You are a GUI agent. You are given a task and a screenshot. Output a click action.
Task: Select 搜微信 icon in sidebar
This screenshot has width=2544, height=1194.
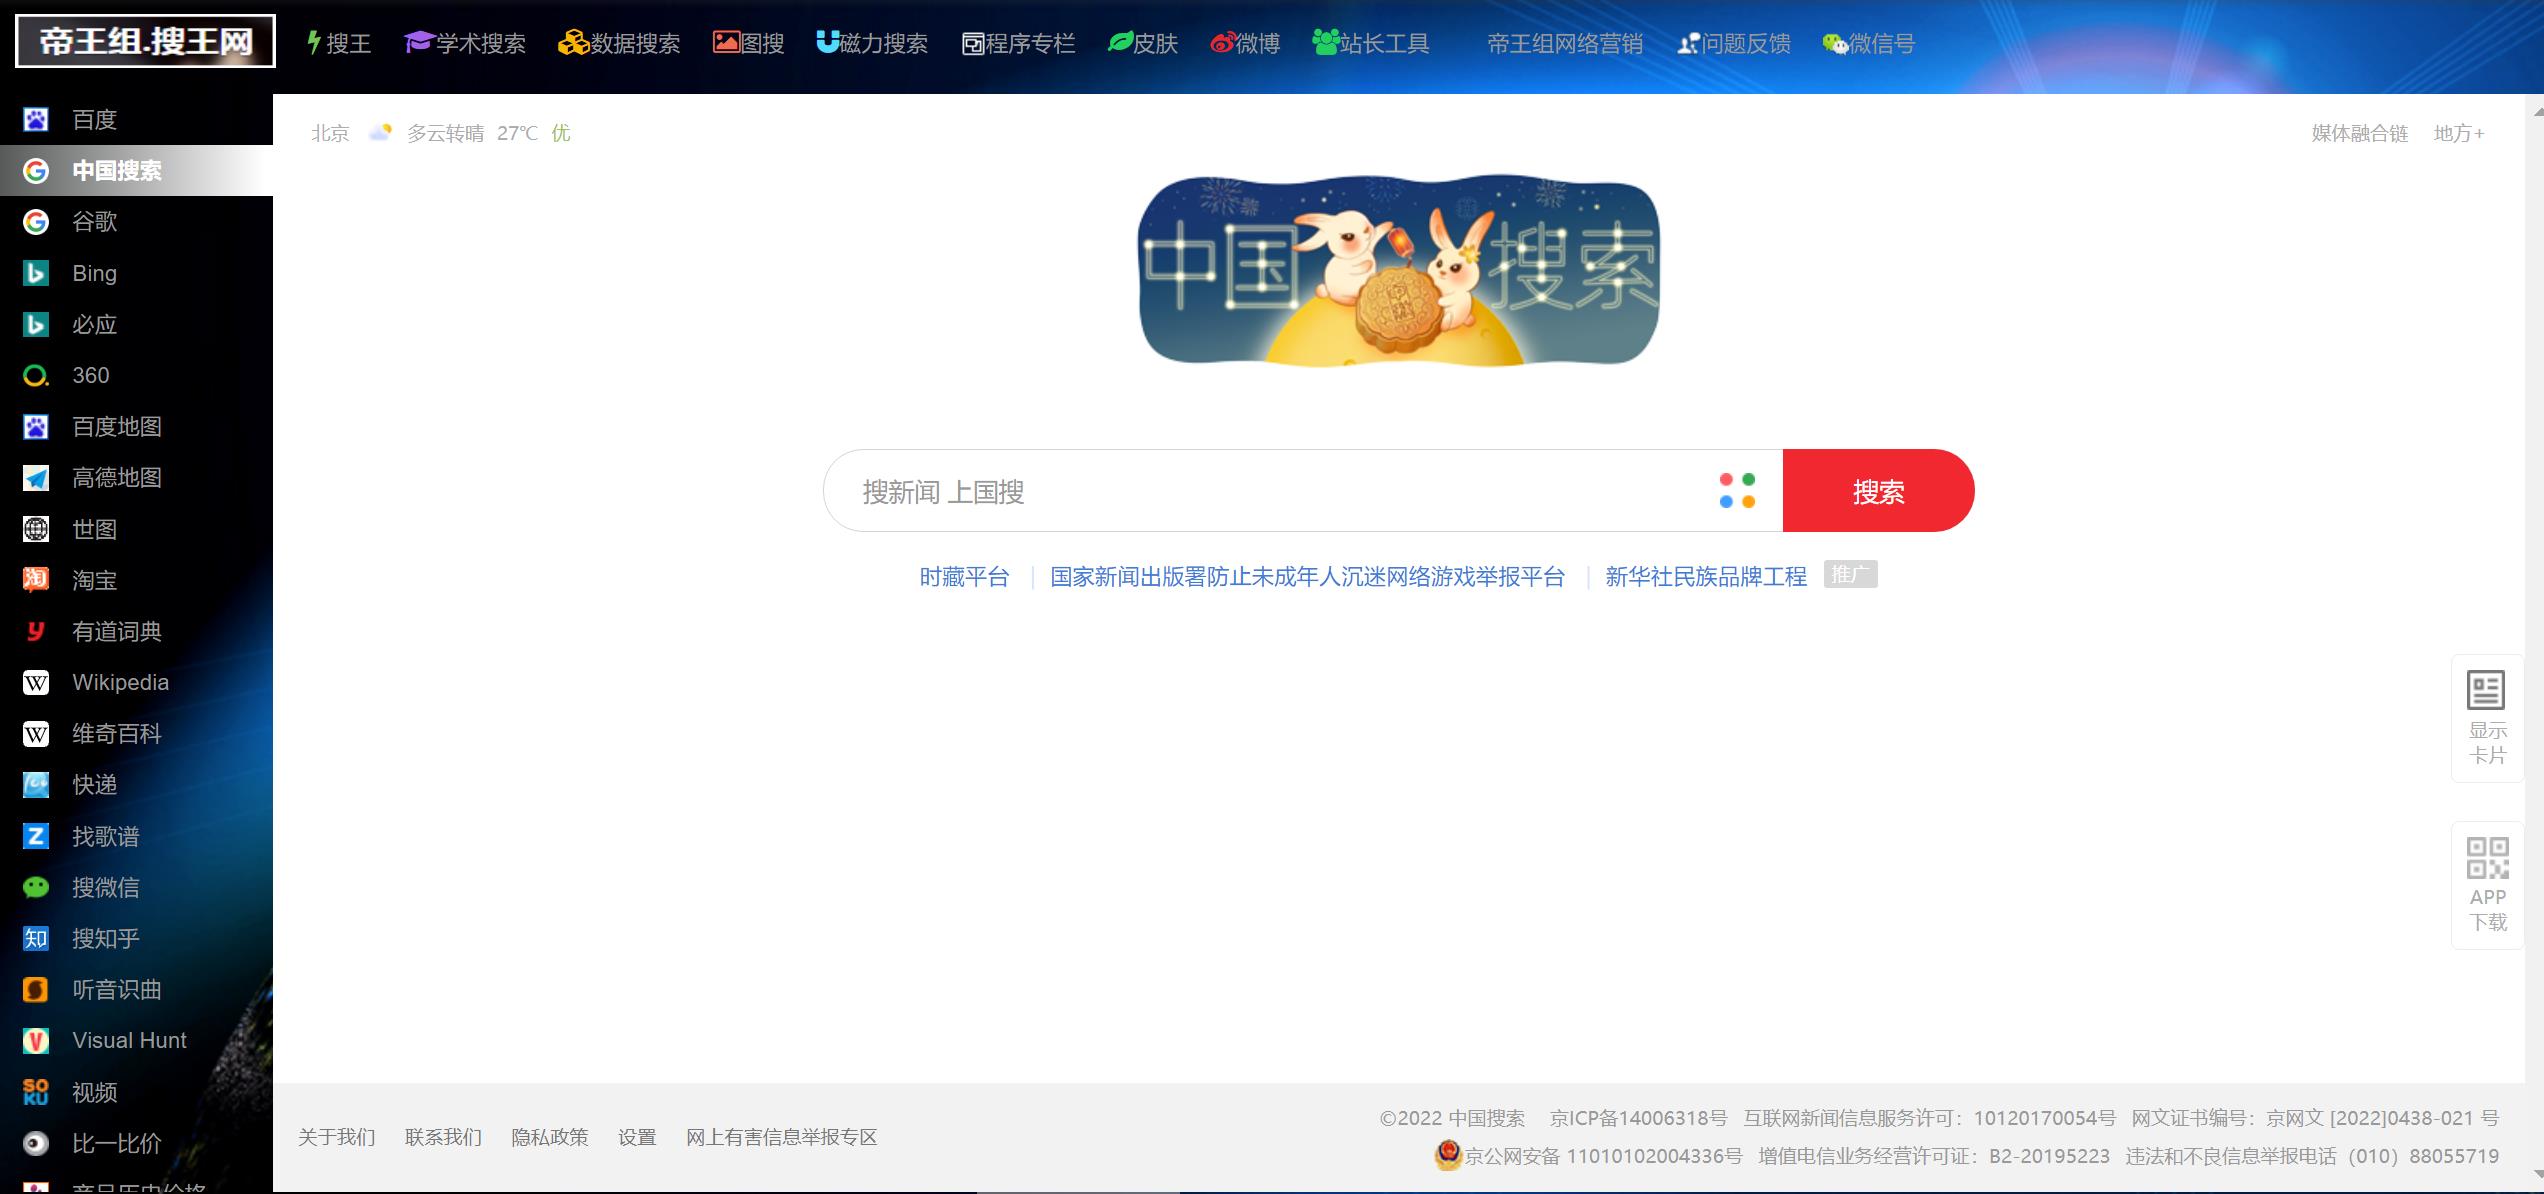[x=36, y=887]
